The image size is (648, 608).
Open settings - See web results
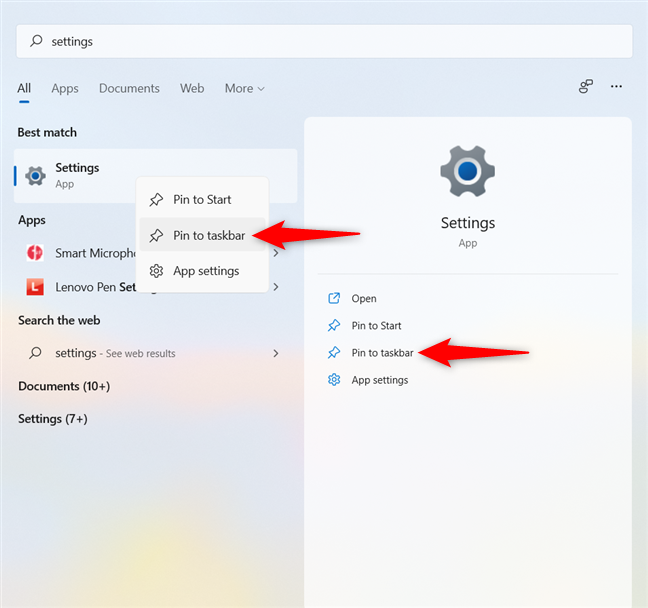point(155,353)
